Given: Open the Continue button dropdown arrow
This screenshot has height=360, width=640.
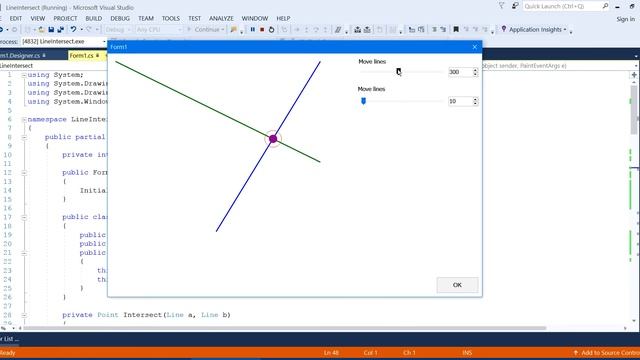Looking at the screenshot, I should tap(223, 29).
